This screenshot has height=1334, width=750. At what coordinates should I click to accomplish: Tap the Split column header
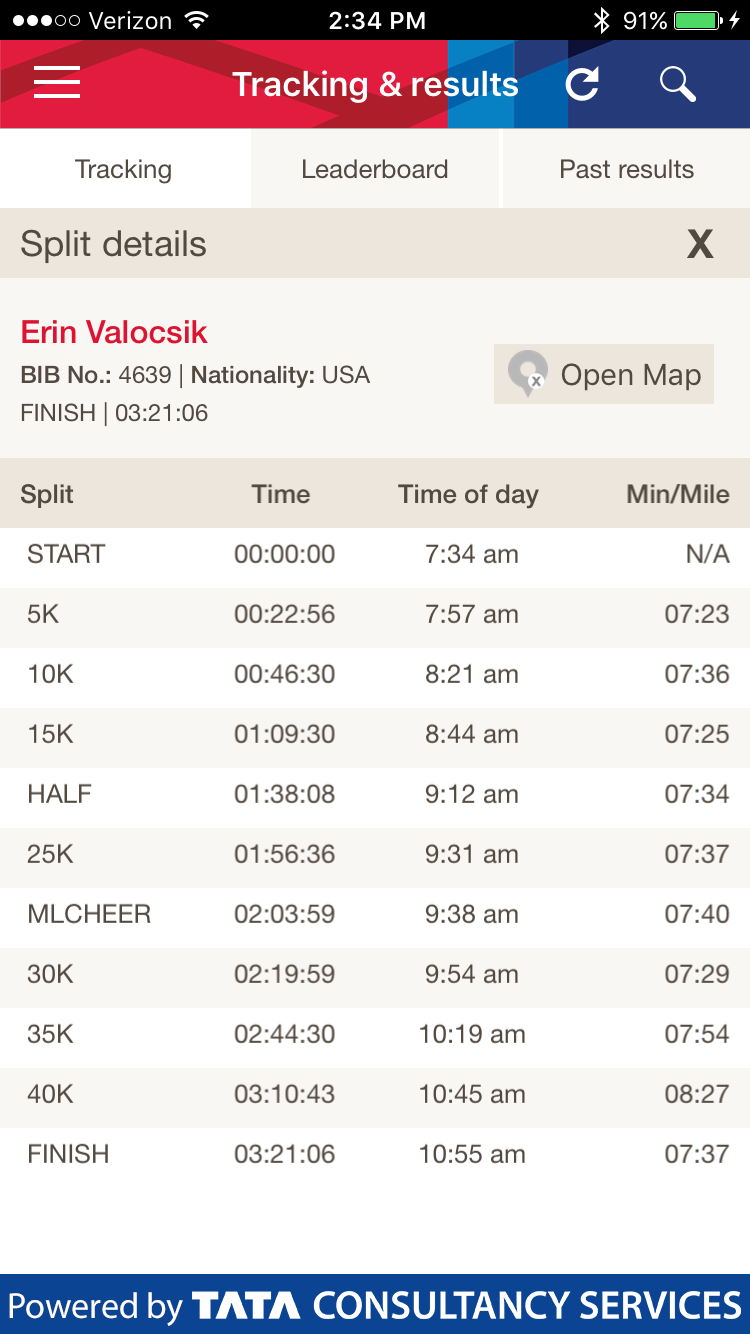tap(47, 494)
